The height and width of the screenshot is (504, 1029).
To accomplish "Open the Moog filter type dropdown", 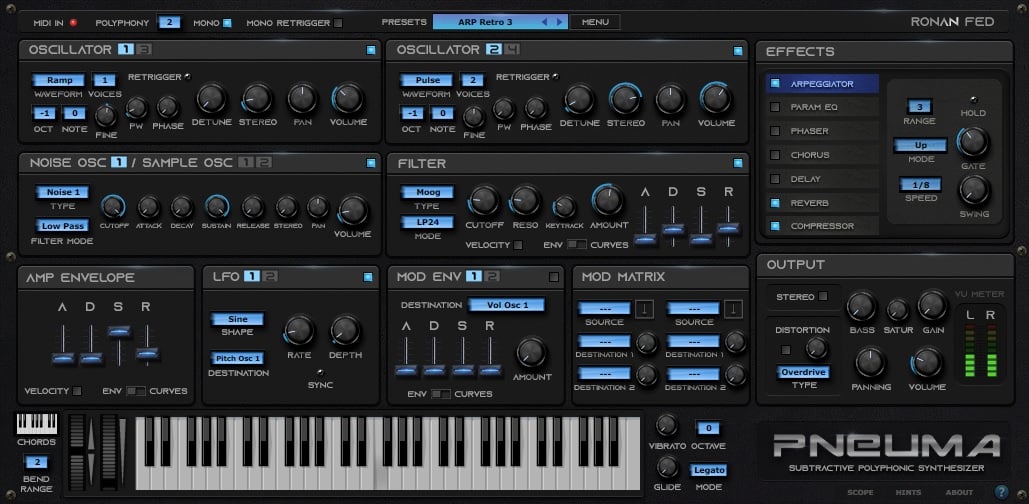I will (x=427, y=192).
